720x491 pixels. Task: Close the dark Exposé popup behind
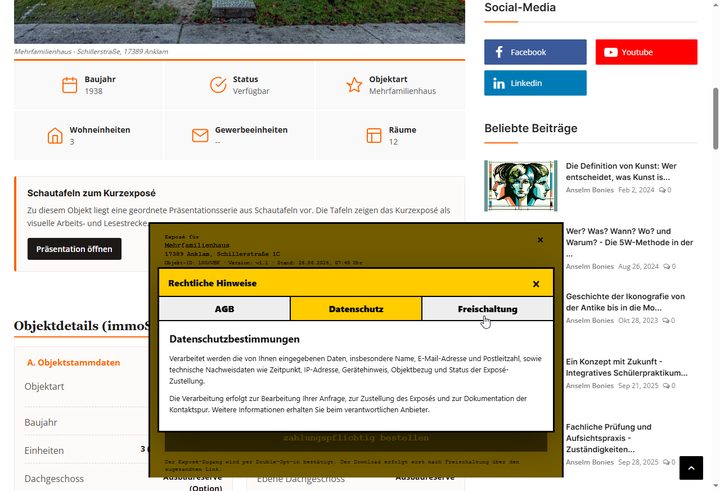tap(540, 240)
